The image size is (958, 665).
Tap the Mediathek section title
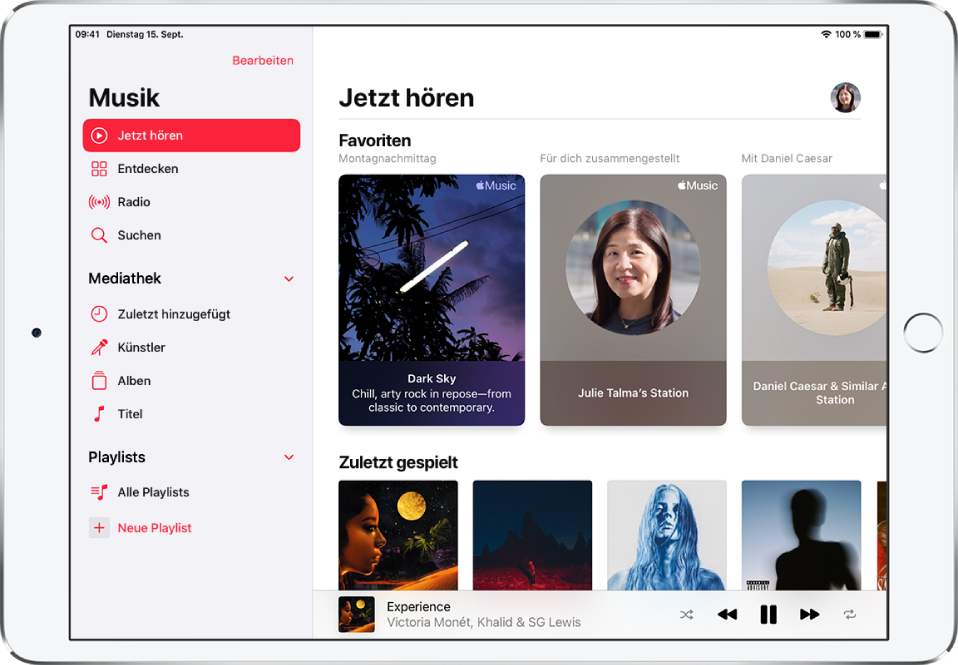[125, 279]
